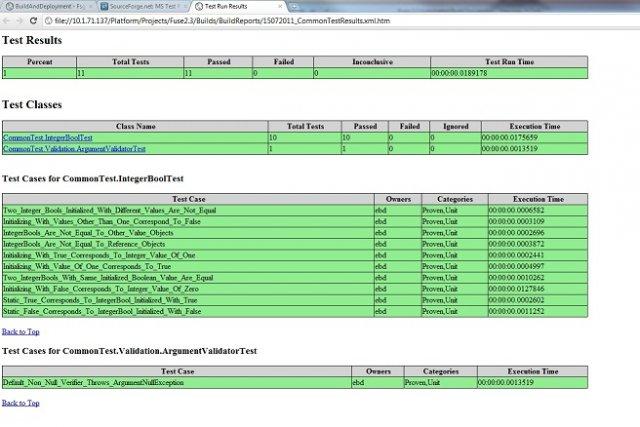Click the SourceForge.net tab favicon

tap(105, 6)
